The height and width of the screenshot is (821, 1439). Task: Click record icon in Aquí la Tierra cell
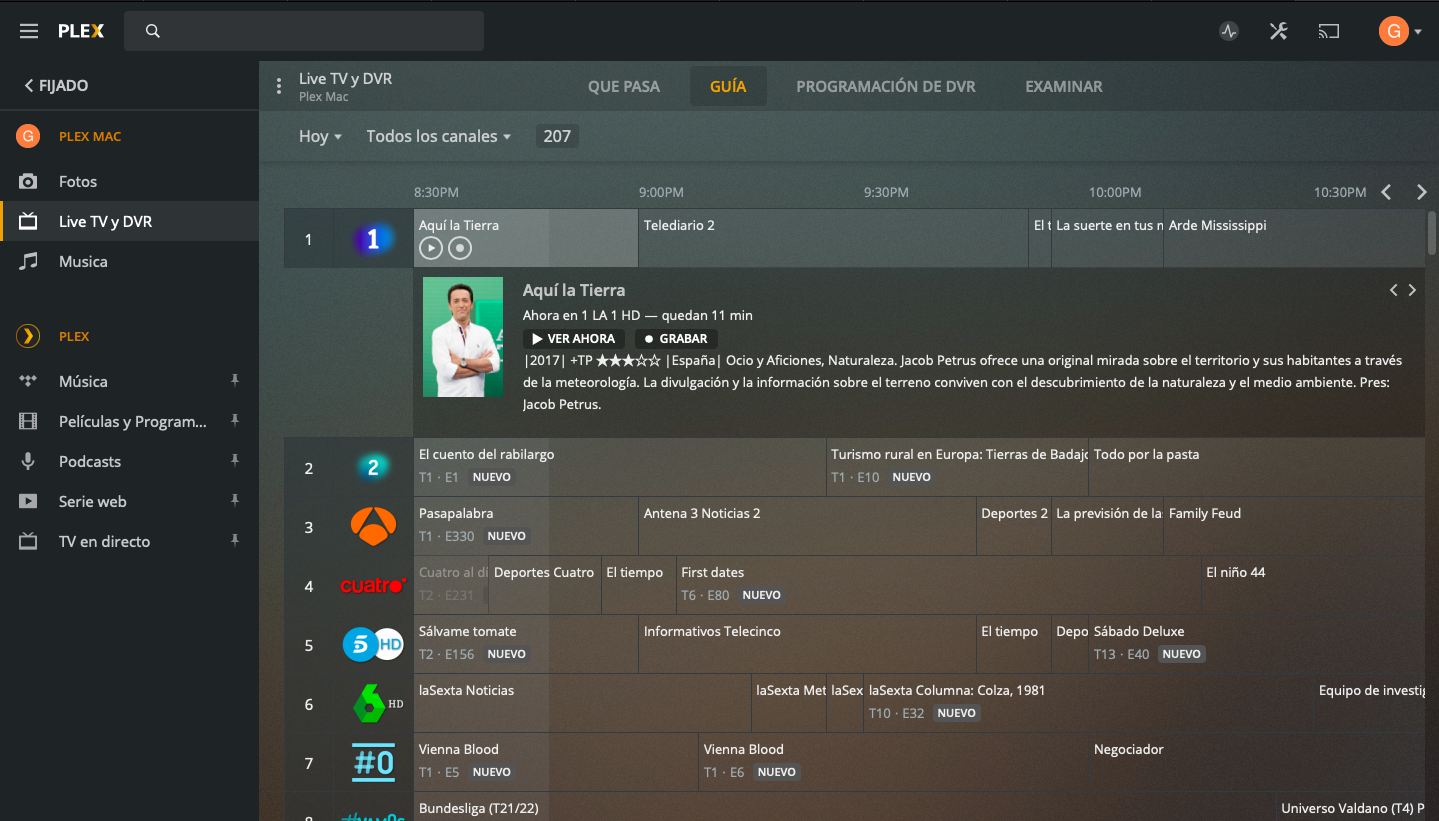click(x=459, y=248)
